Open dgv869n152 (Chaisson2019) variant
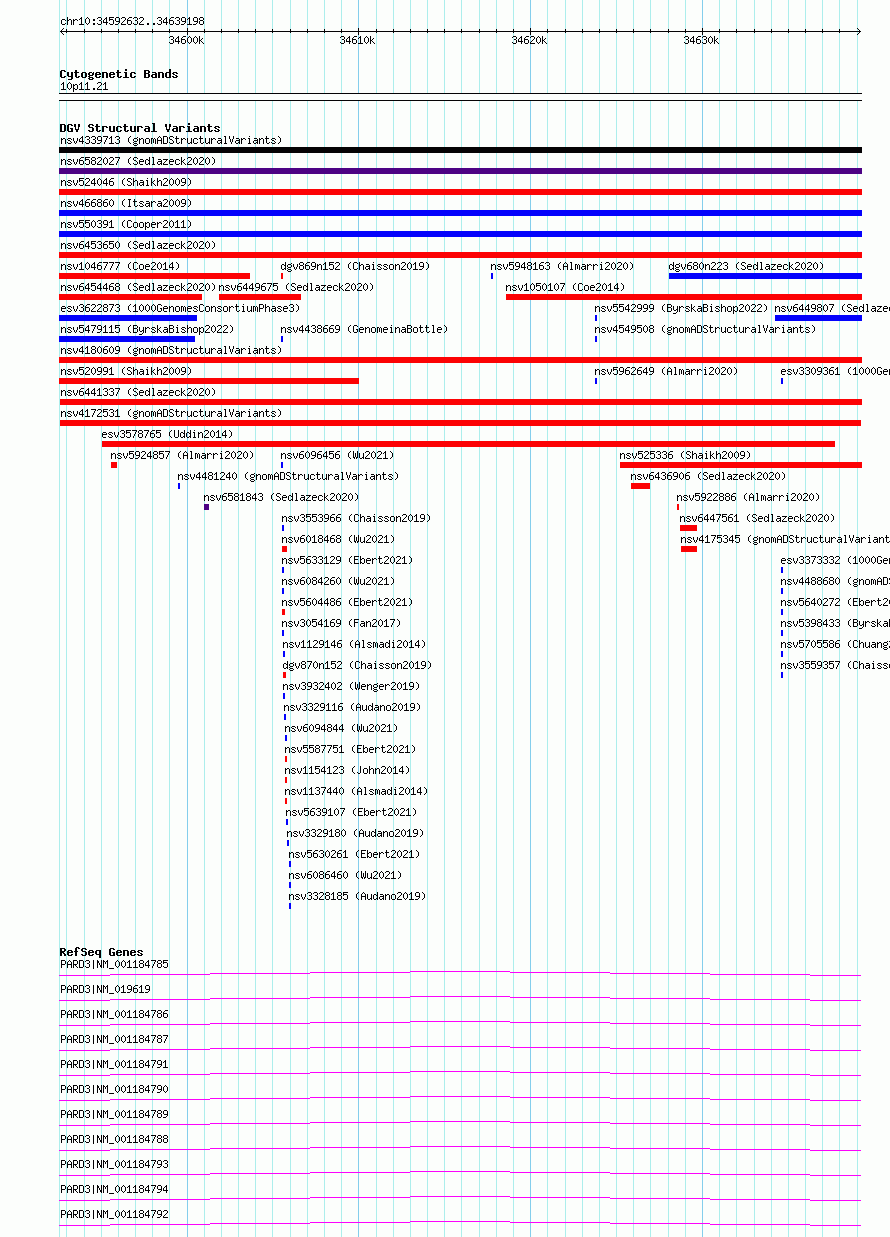This screenshot has height=1237, width=890. point(355,266)
